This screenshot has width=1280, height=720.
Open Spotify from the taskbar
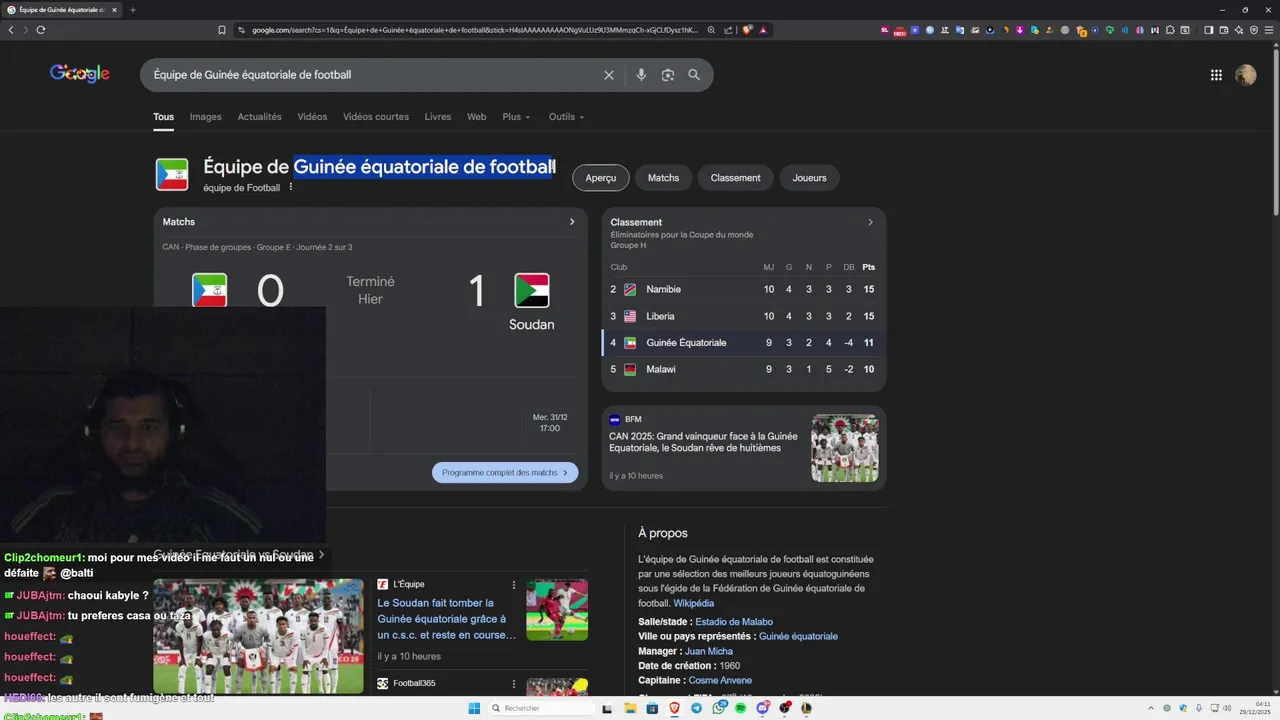click(x=740, y=708)
